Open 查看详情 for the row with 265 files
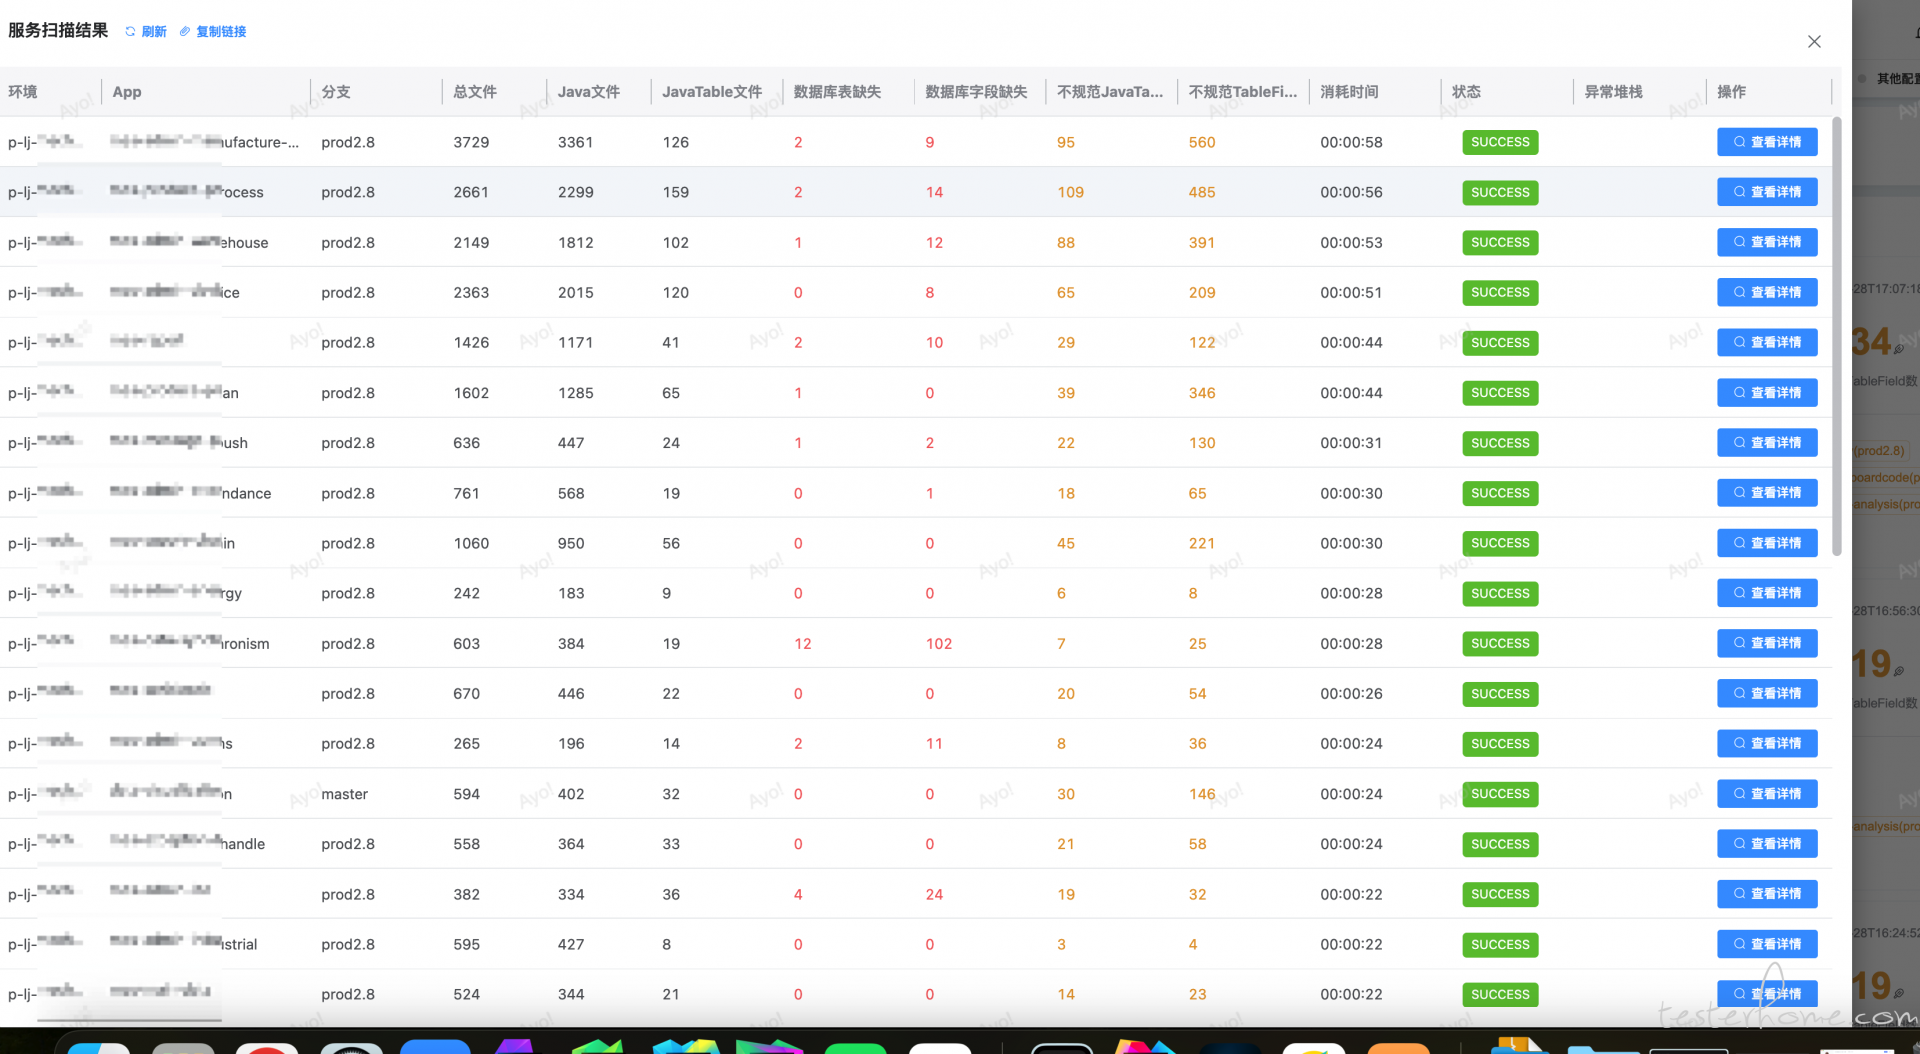This screenshot has height=1054, width=1920. point(1767,743)
